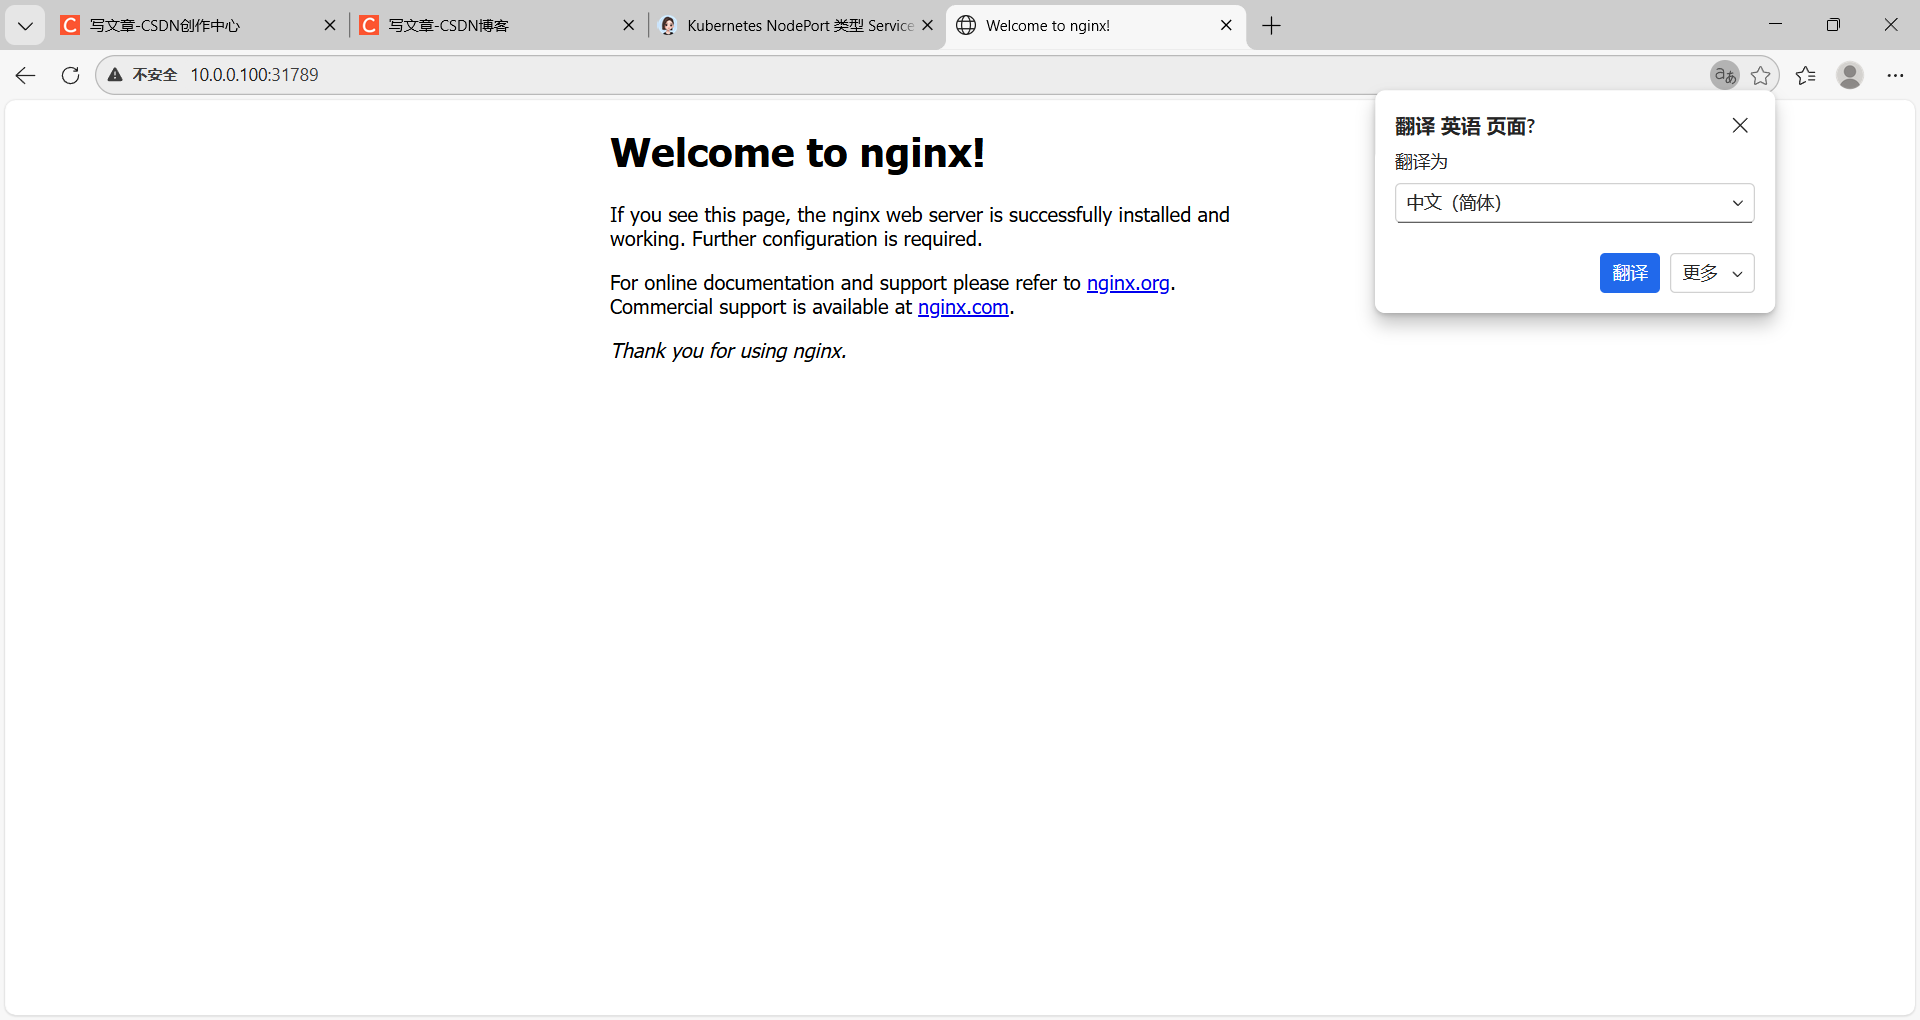
Task: Click the blue 翻译 button
Action: (x=1630, y=273)
